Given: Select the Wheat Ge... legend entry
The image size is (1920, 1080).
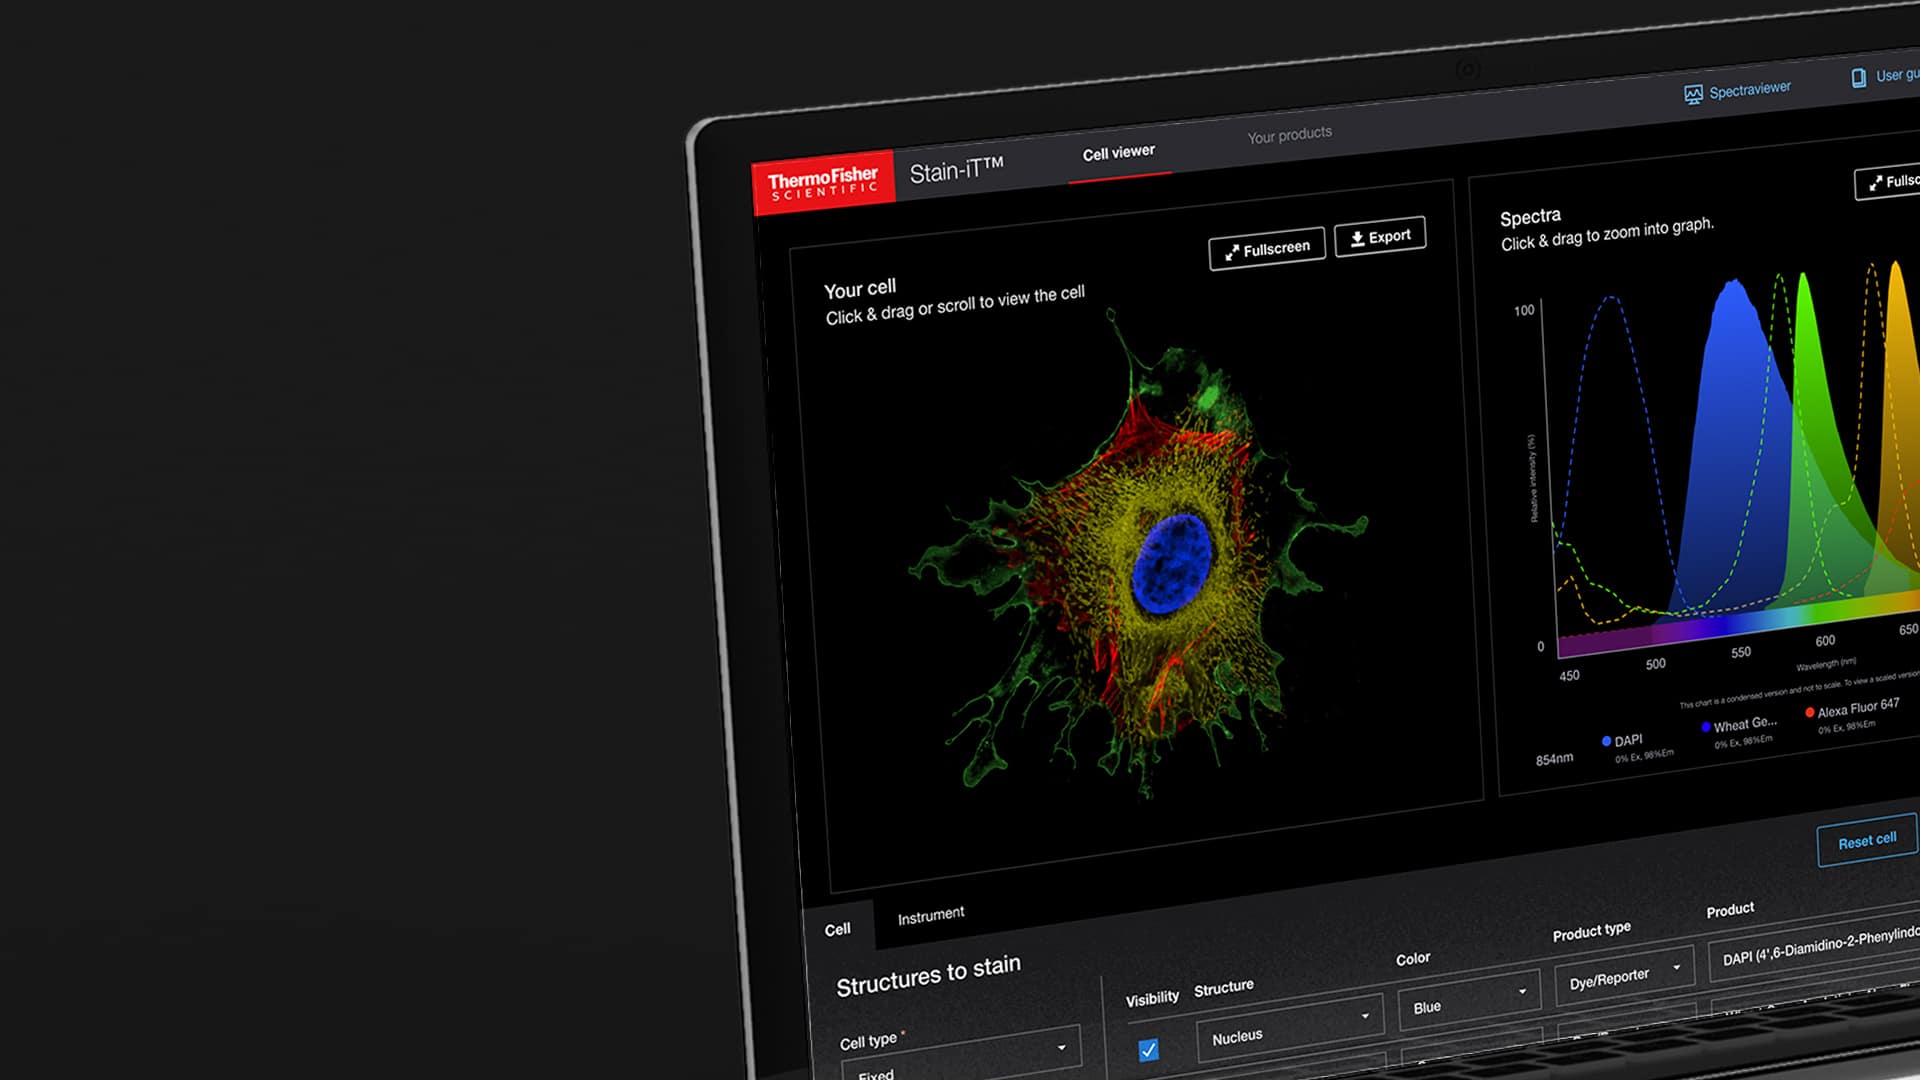Looking at the screenshot, I should [1738, 730].
